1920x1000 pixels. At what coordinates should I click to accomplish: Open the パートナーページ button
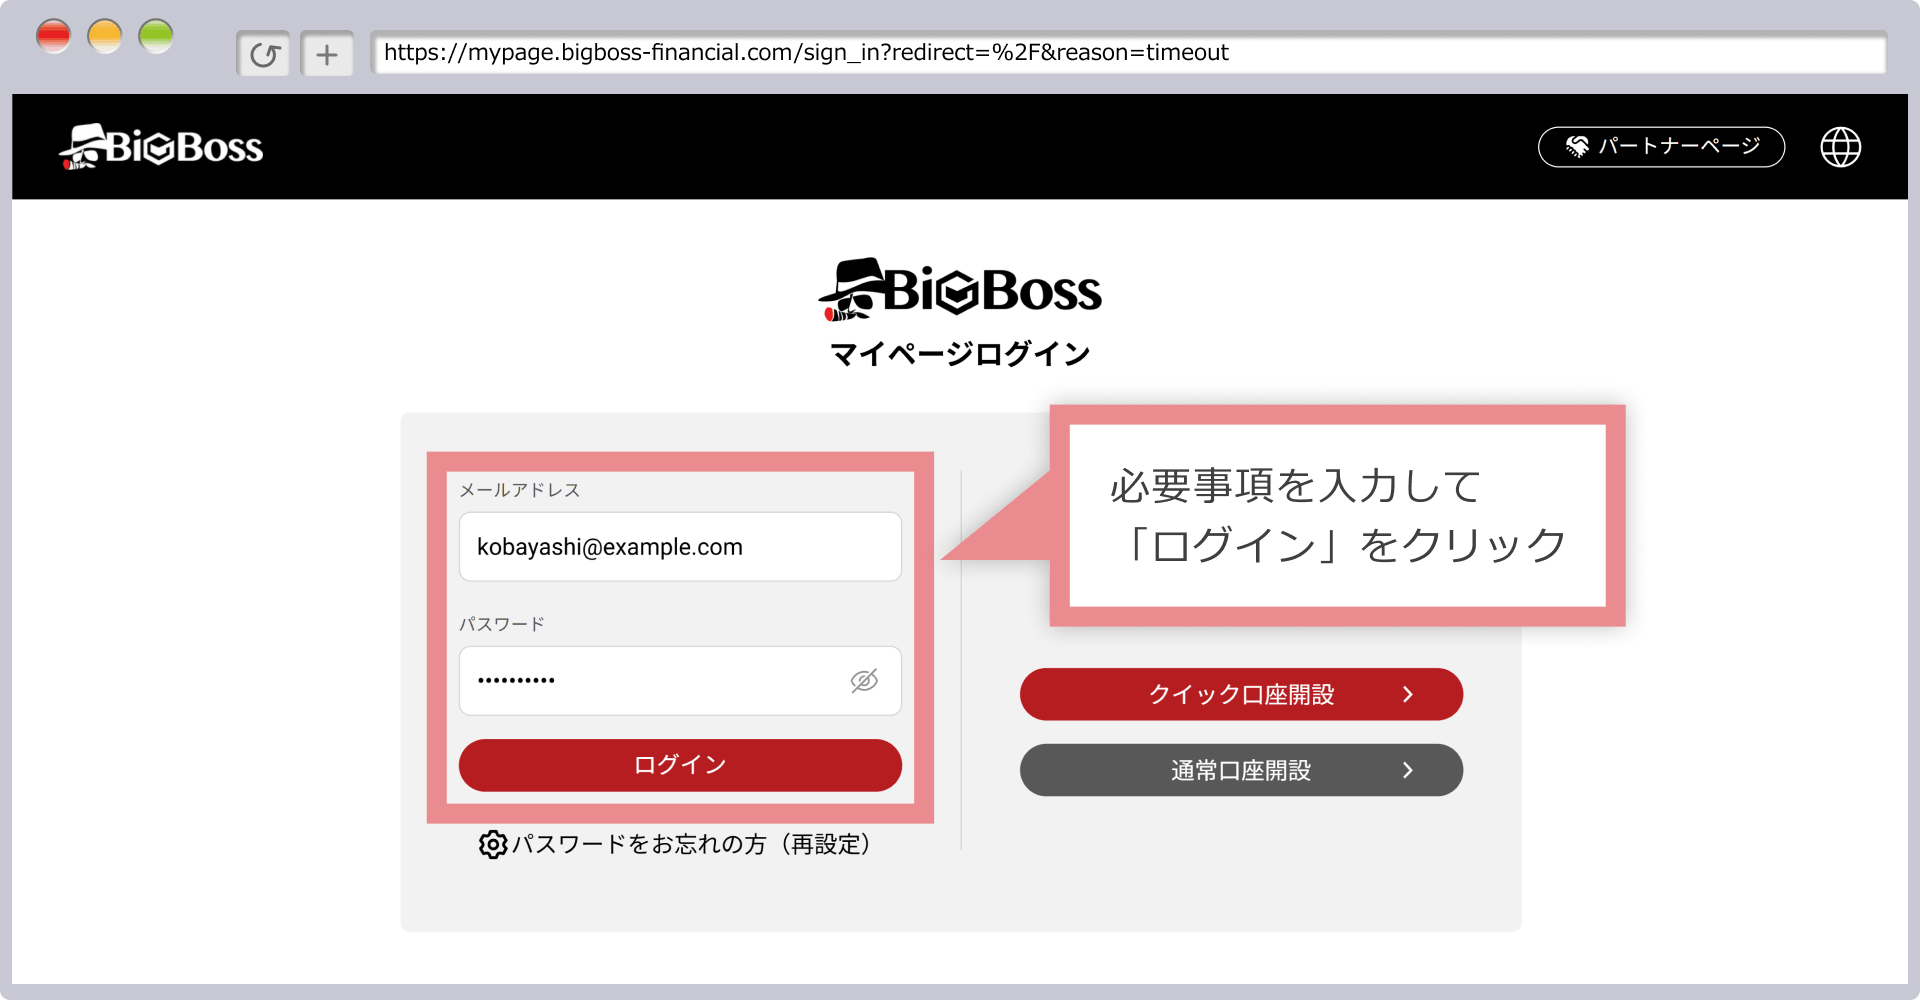click(1661, 147)
